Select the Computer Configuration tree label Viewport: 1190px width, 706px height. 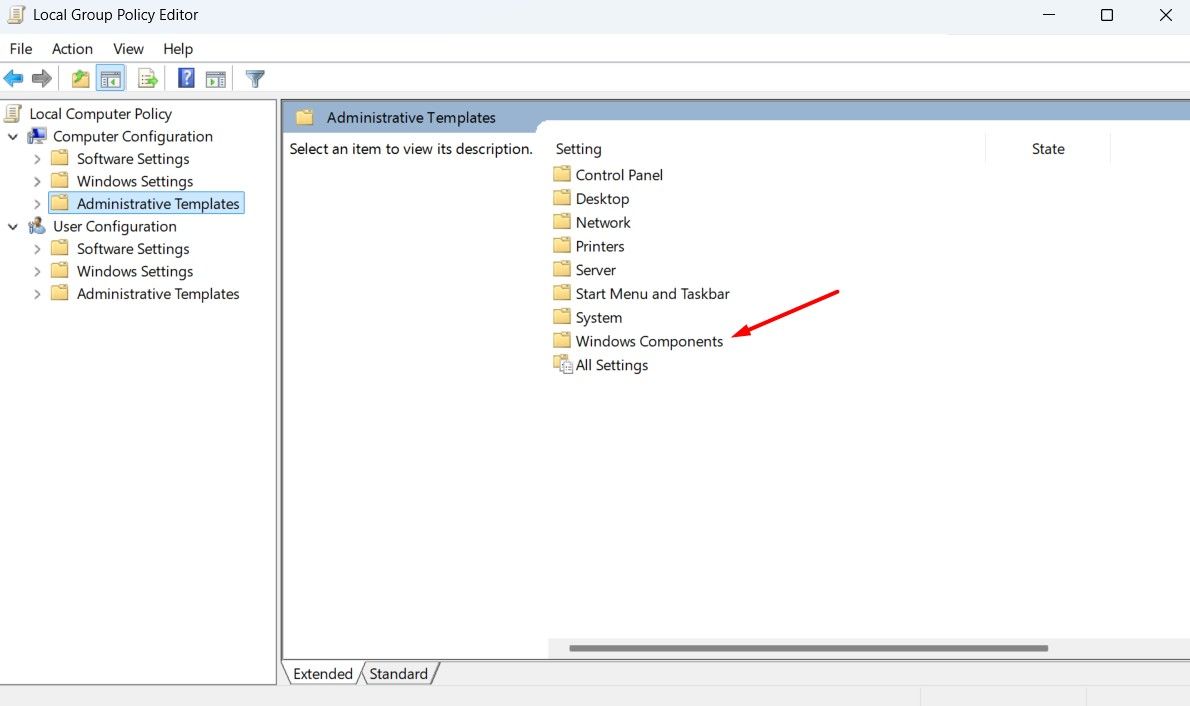coord(133,137)
